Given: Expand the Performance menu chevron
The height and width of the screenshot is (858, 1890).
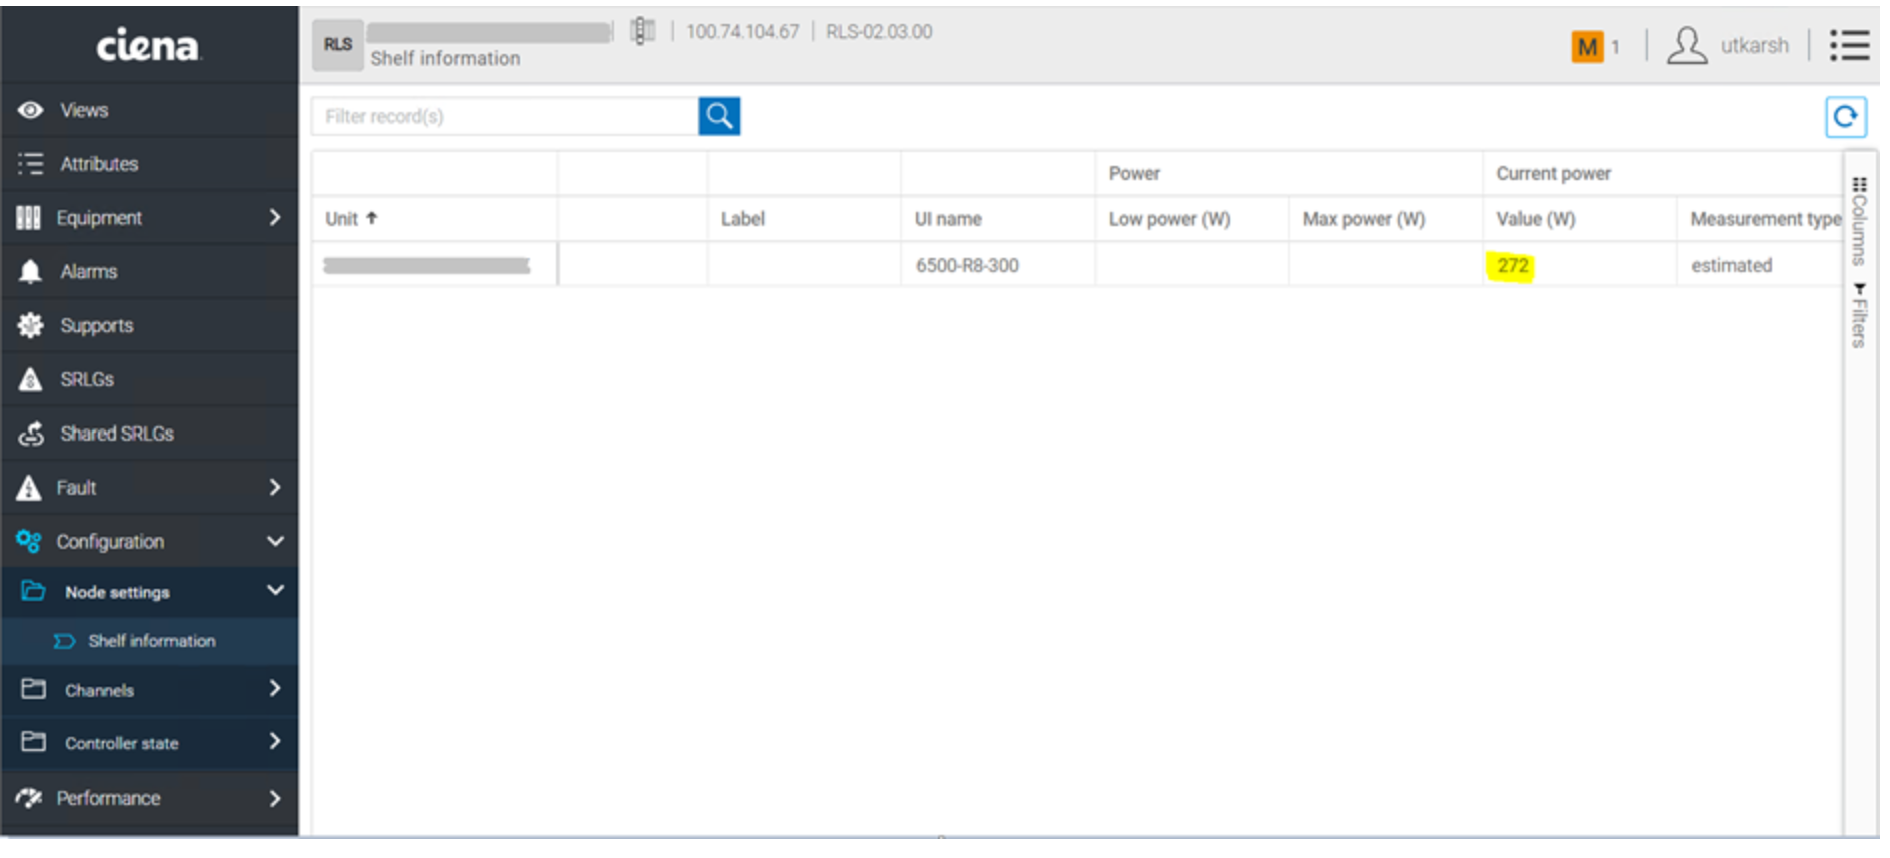Looking at the screenshot, I should tap(275, 798).
